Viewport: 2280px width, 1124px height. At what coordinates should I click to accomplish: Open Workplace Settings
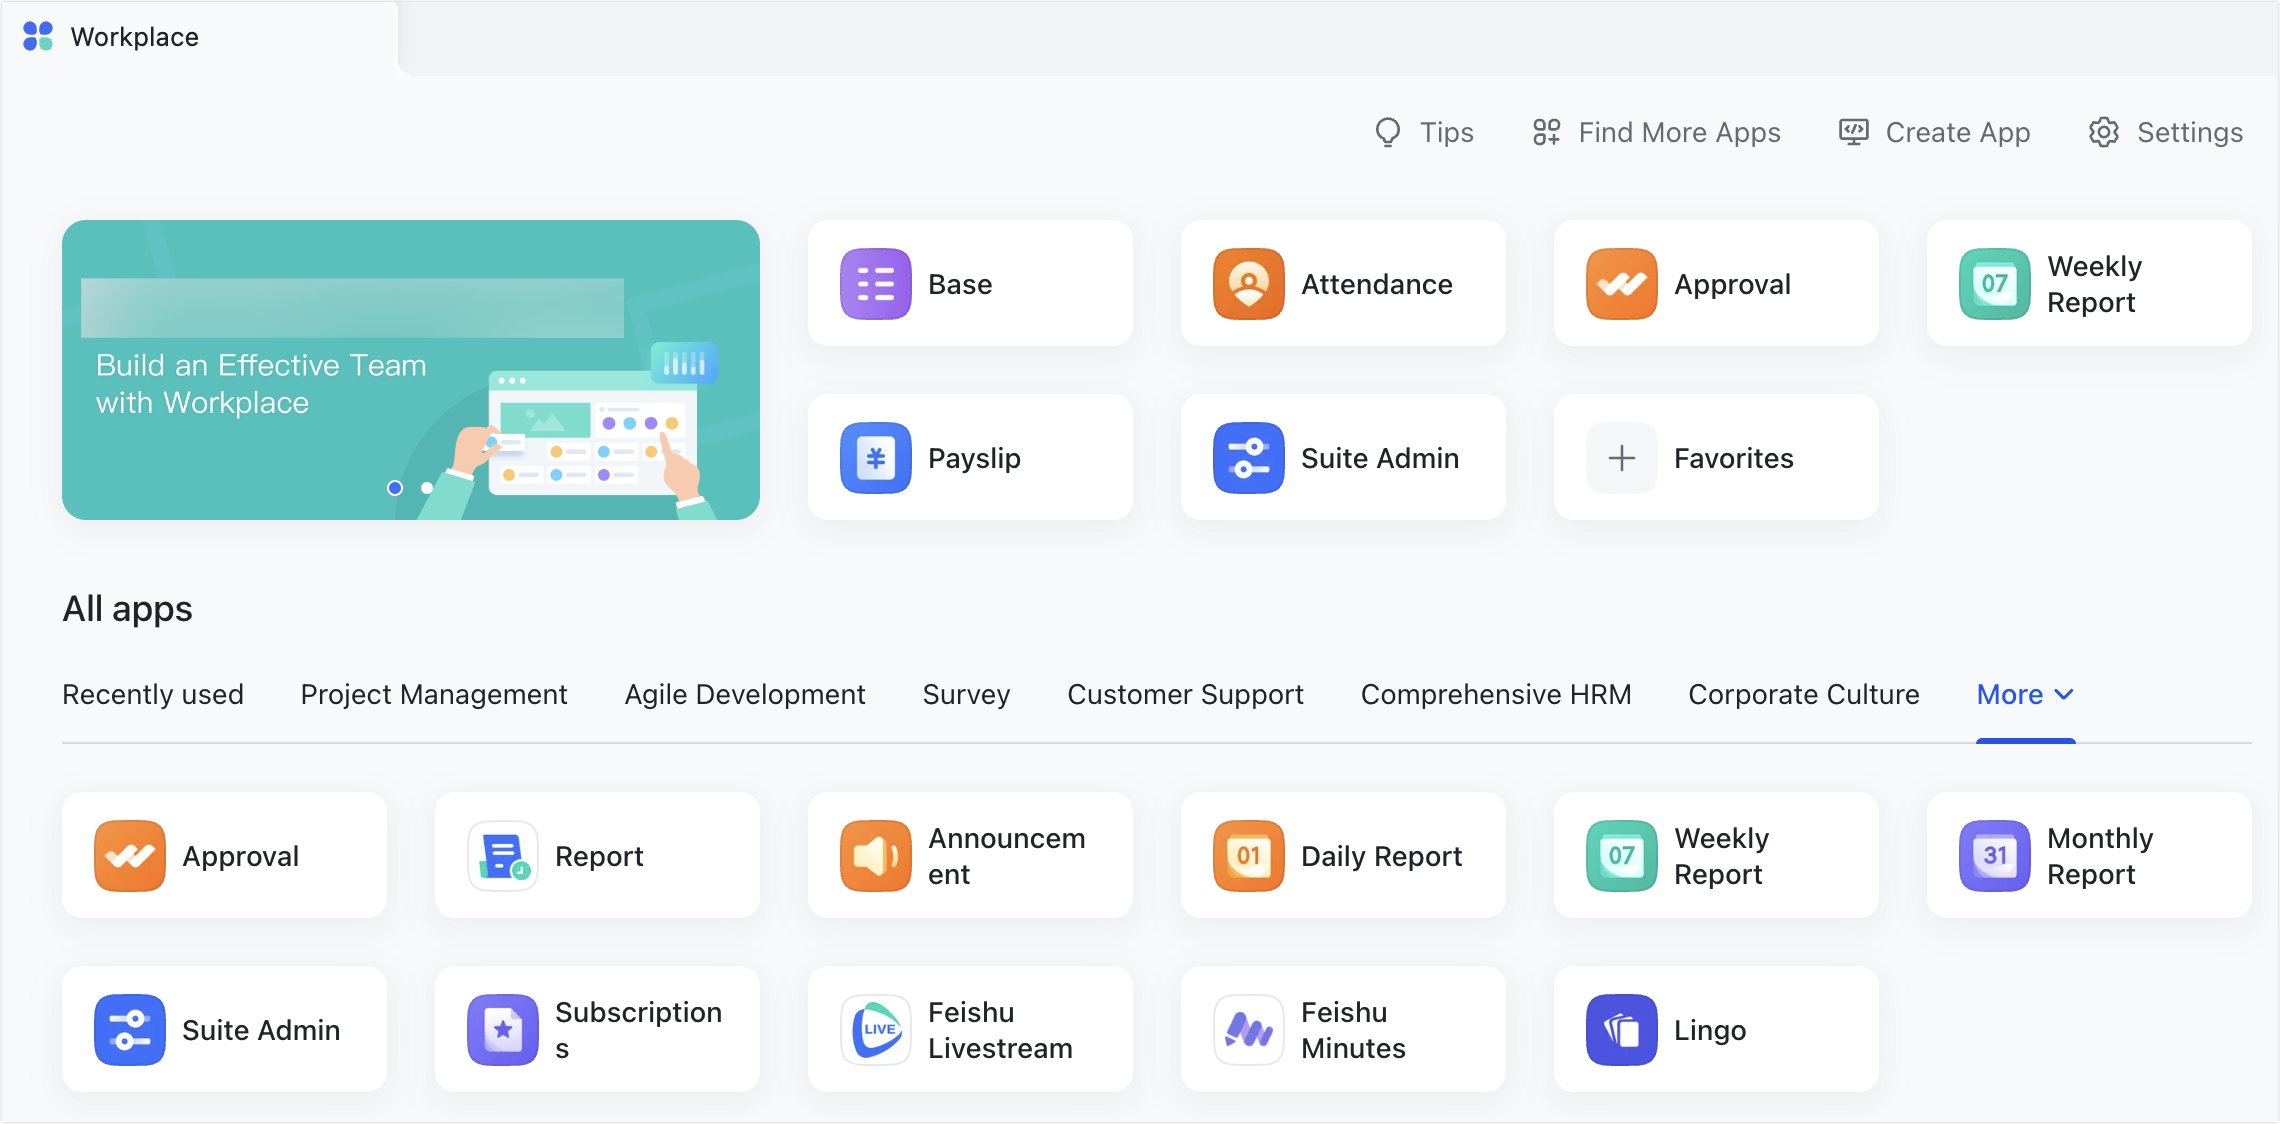pyautogui.click(x=2165, y=133)
